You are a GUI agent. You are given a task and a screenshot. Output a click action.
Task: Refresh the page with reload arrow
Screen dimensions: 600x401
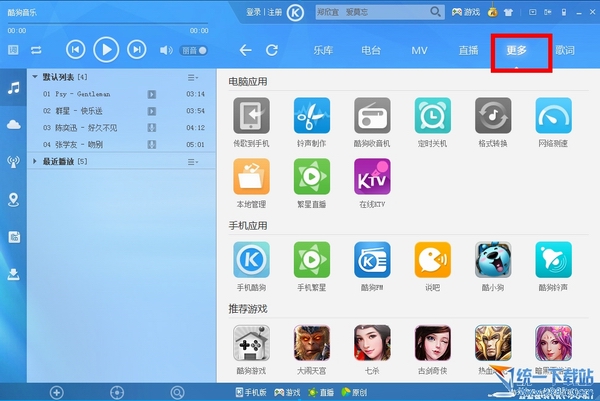click(272, 50)
